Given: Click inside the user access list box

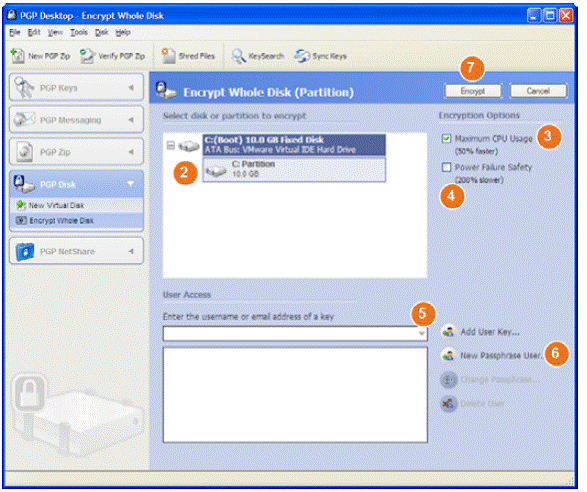Looking at the screenshot, I should click(x=295, y=395).
